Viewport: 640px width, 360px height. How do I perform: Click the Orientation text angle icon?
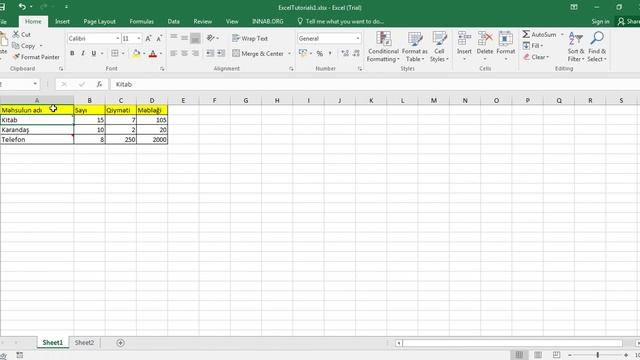(x=211, y=38)
